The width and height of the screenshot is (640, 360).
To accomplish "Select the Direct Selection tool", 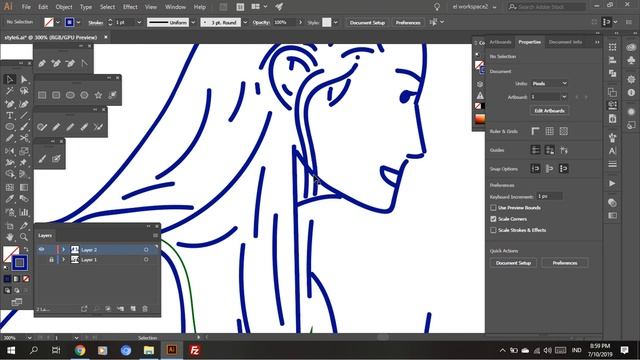I will (x=24, y=79).
